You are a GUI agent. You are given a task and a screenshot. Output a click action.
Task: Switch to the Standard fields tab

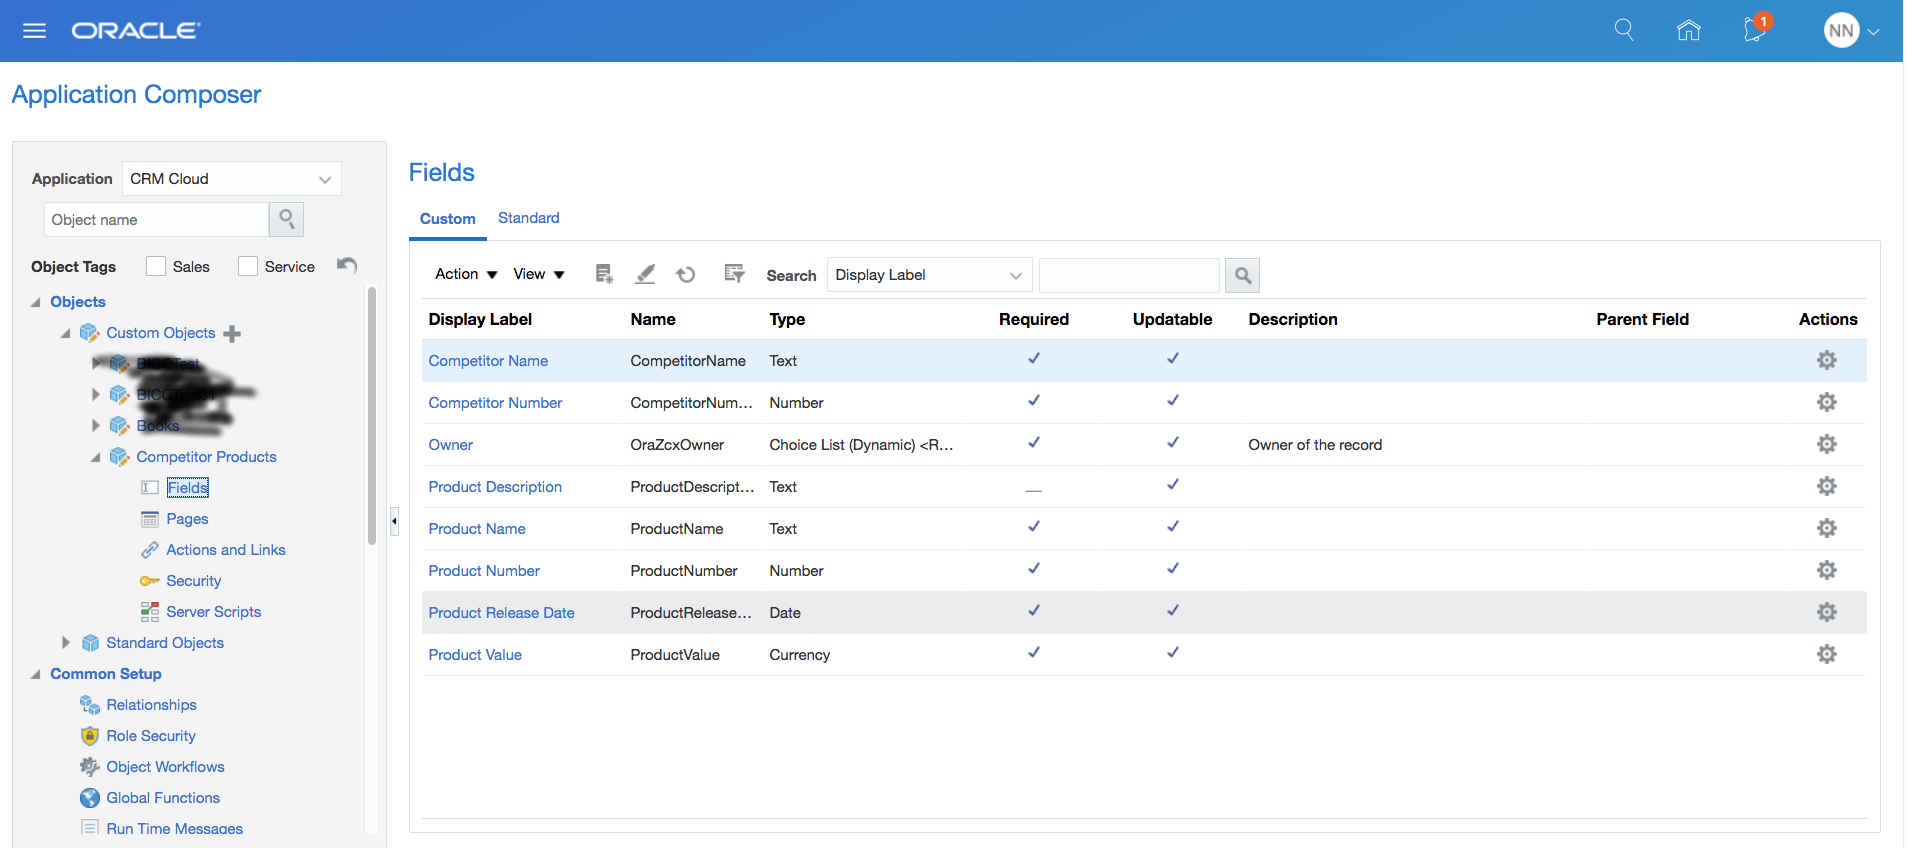coord(528,218)
